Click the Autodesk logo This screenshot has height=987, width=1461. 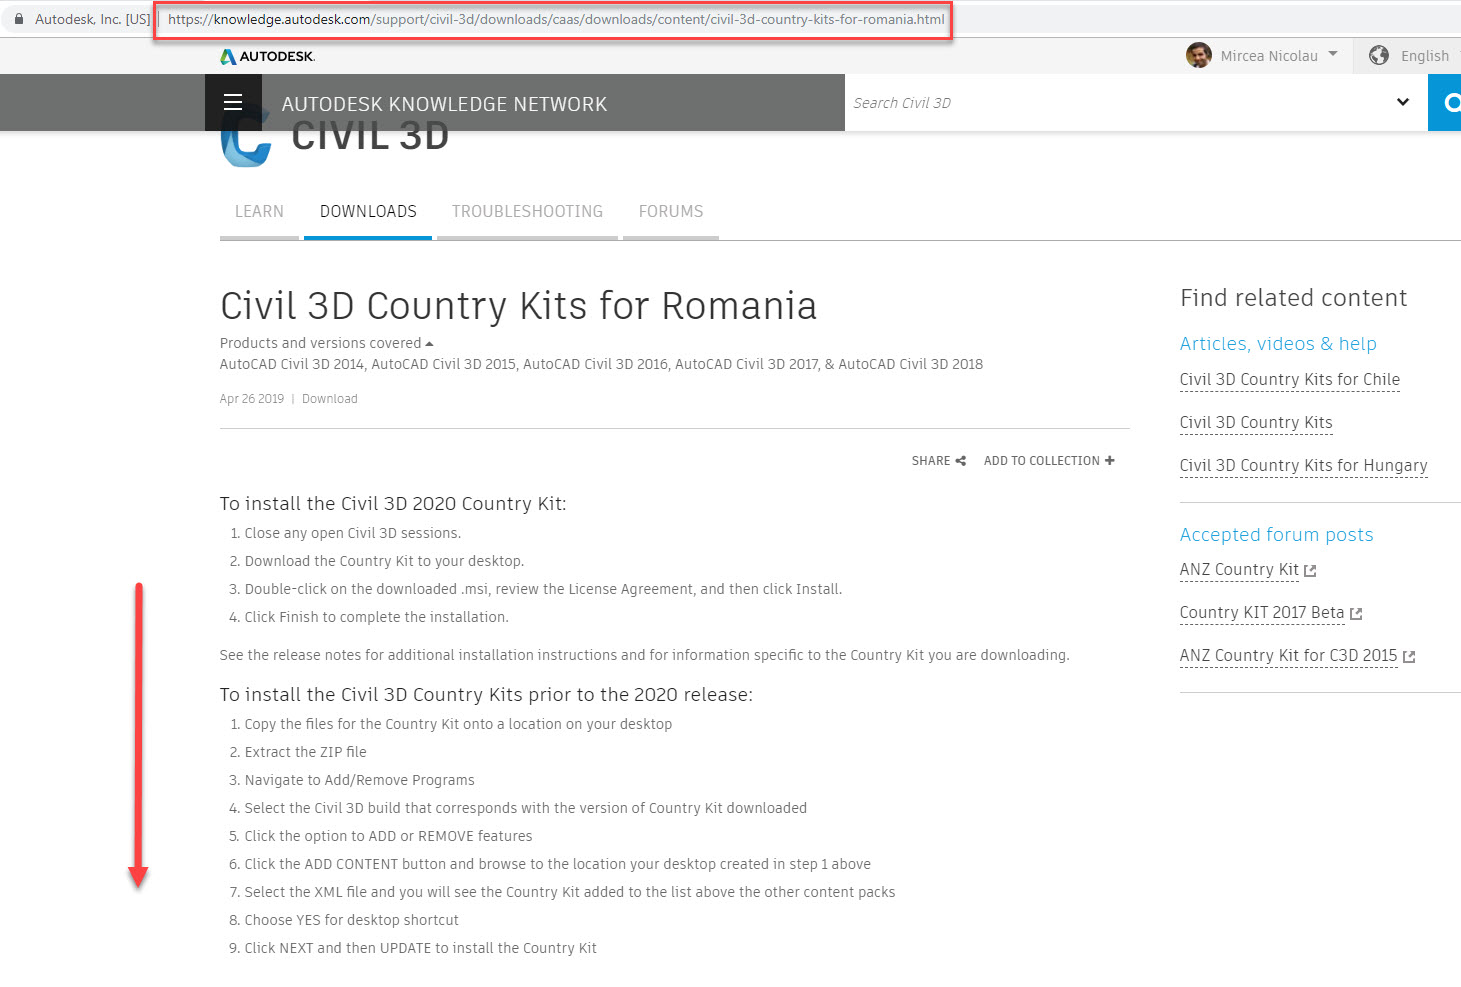pyautogui.click(x=267, y=56)
